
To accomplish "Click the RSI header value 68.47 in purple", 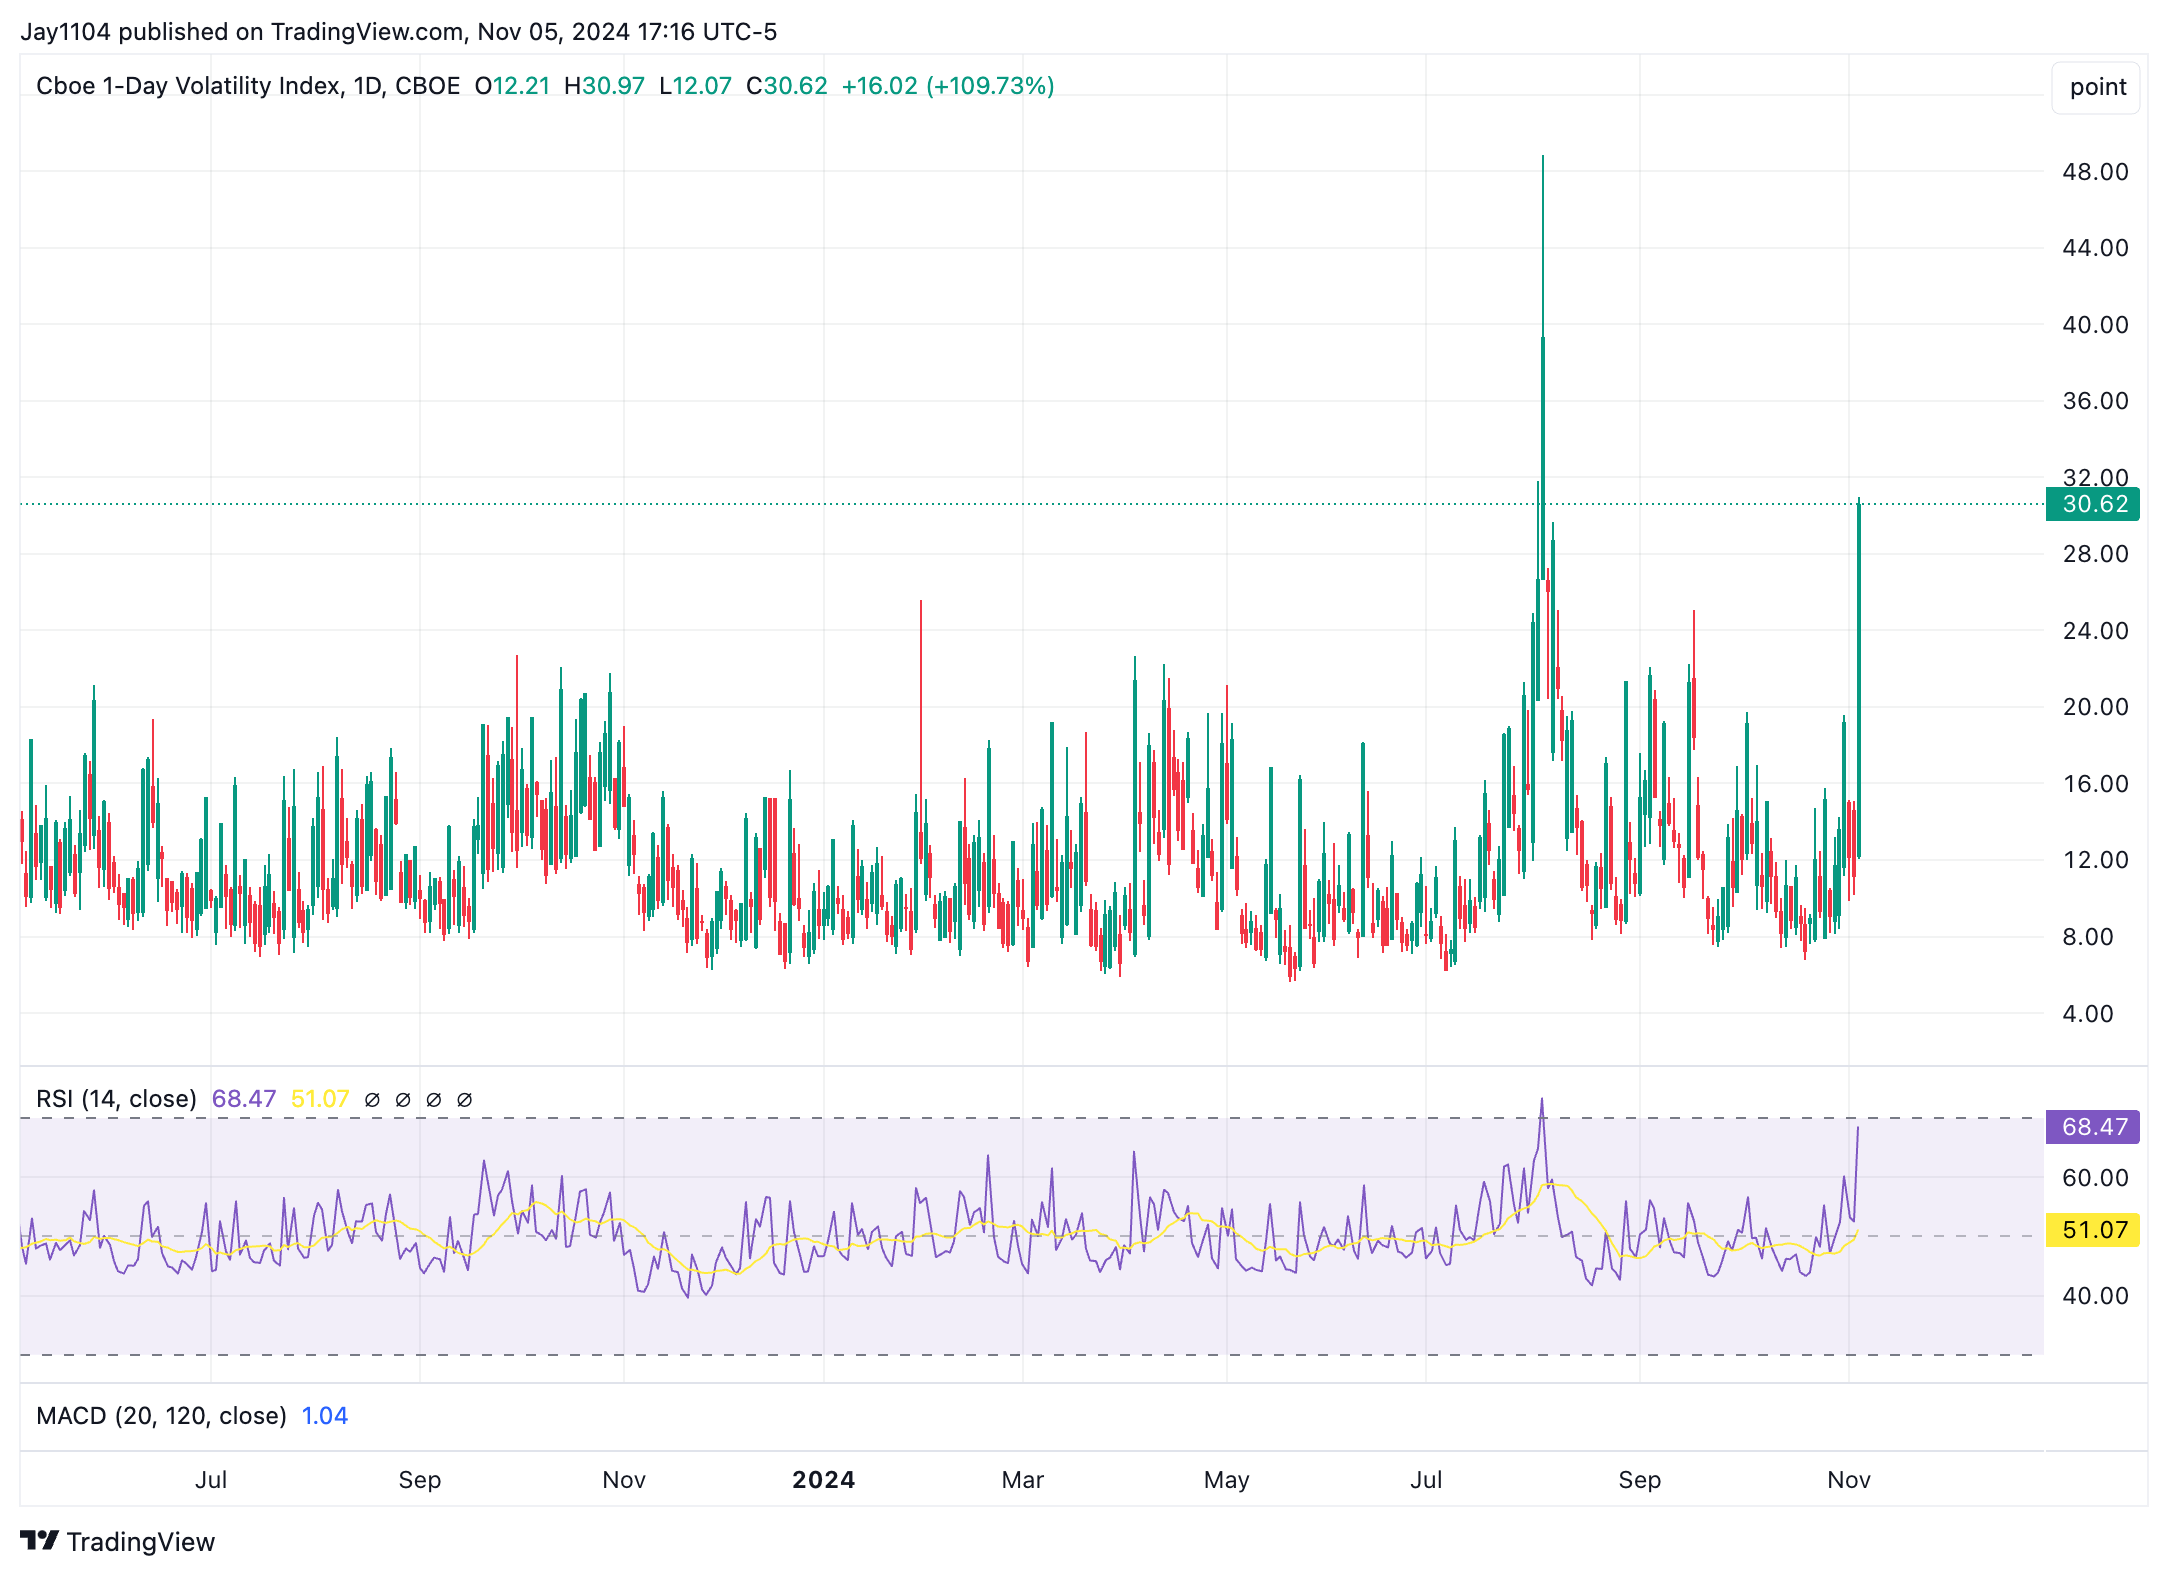I will click(x=244, y=1099).
